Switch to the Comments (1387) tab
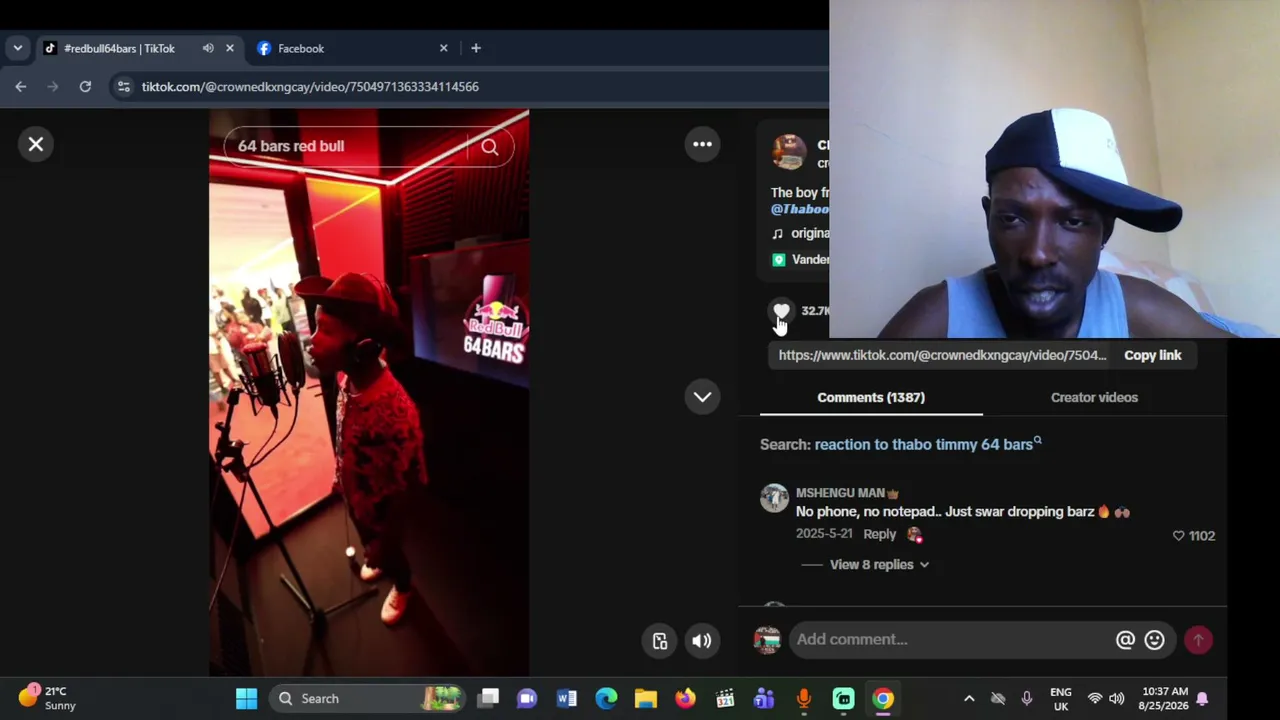This screenshot has height=720, width=1280. pos(871,397)
